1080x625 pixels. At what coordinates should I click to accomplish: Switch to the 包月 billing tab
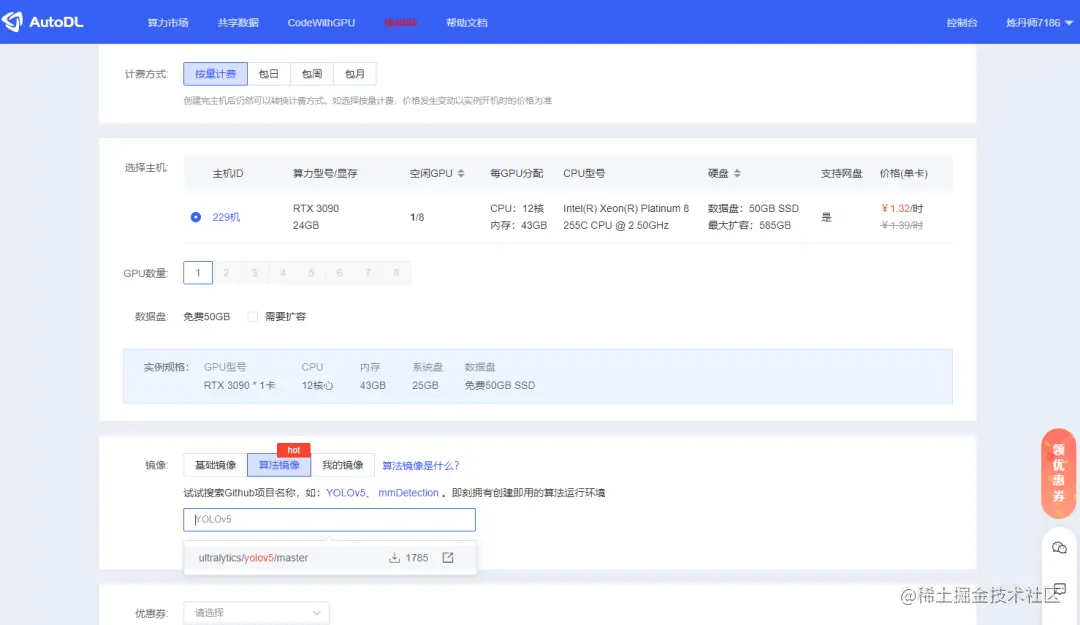tap(356, 73)
